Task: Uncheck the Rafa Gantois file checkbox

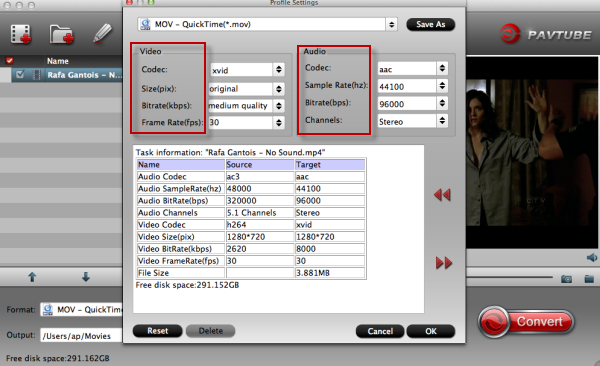Action: [x=20, y=74]
